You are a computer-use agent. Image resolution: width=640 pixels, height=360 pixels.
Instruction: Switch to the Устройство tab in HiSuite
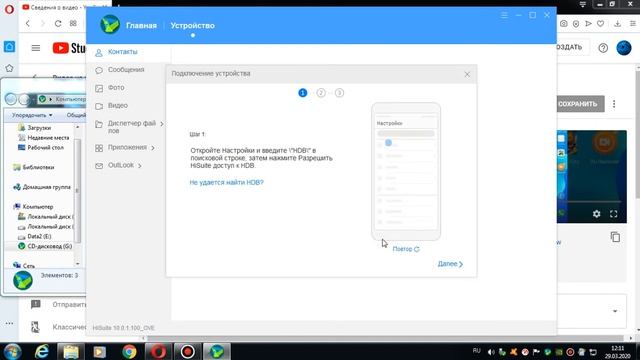192,25
